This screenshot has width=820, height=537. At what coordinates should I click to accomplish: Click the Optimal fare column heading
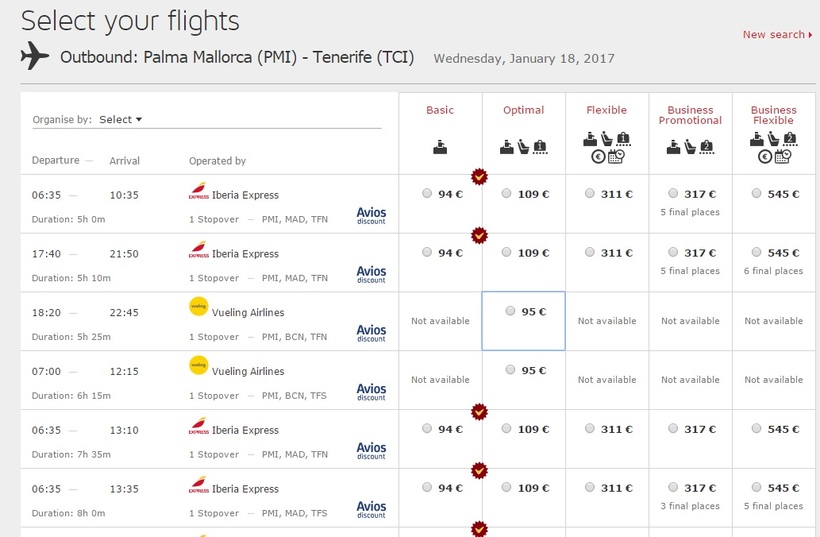(523, 110)
